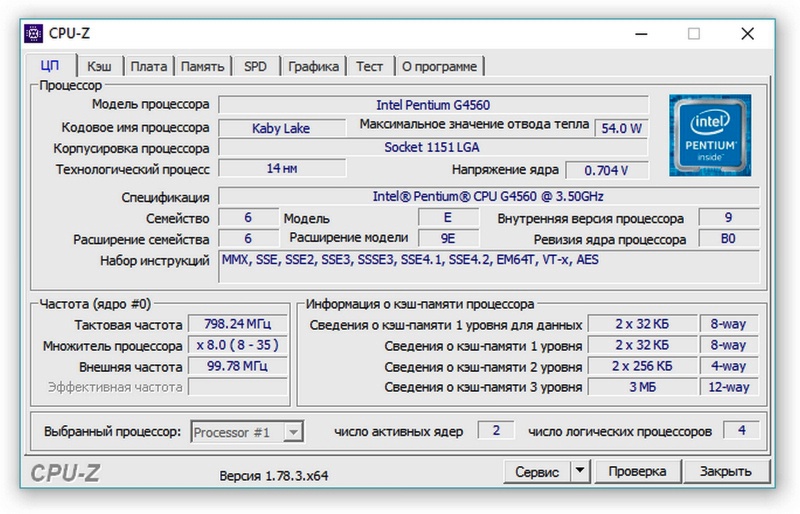The image size is (800, 514).
Task: Click the active cores count 2
Action: pos(496,430)
